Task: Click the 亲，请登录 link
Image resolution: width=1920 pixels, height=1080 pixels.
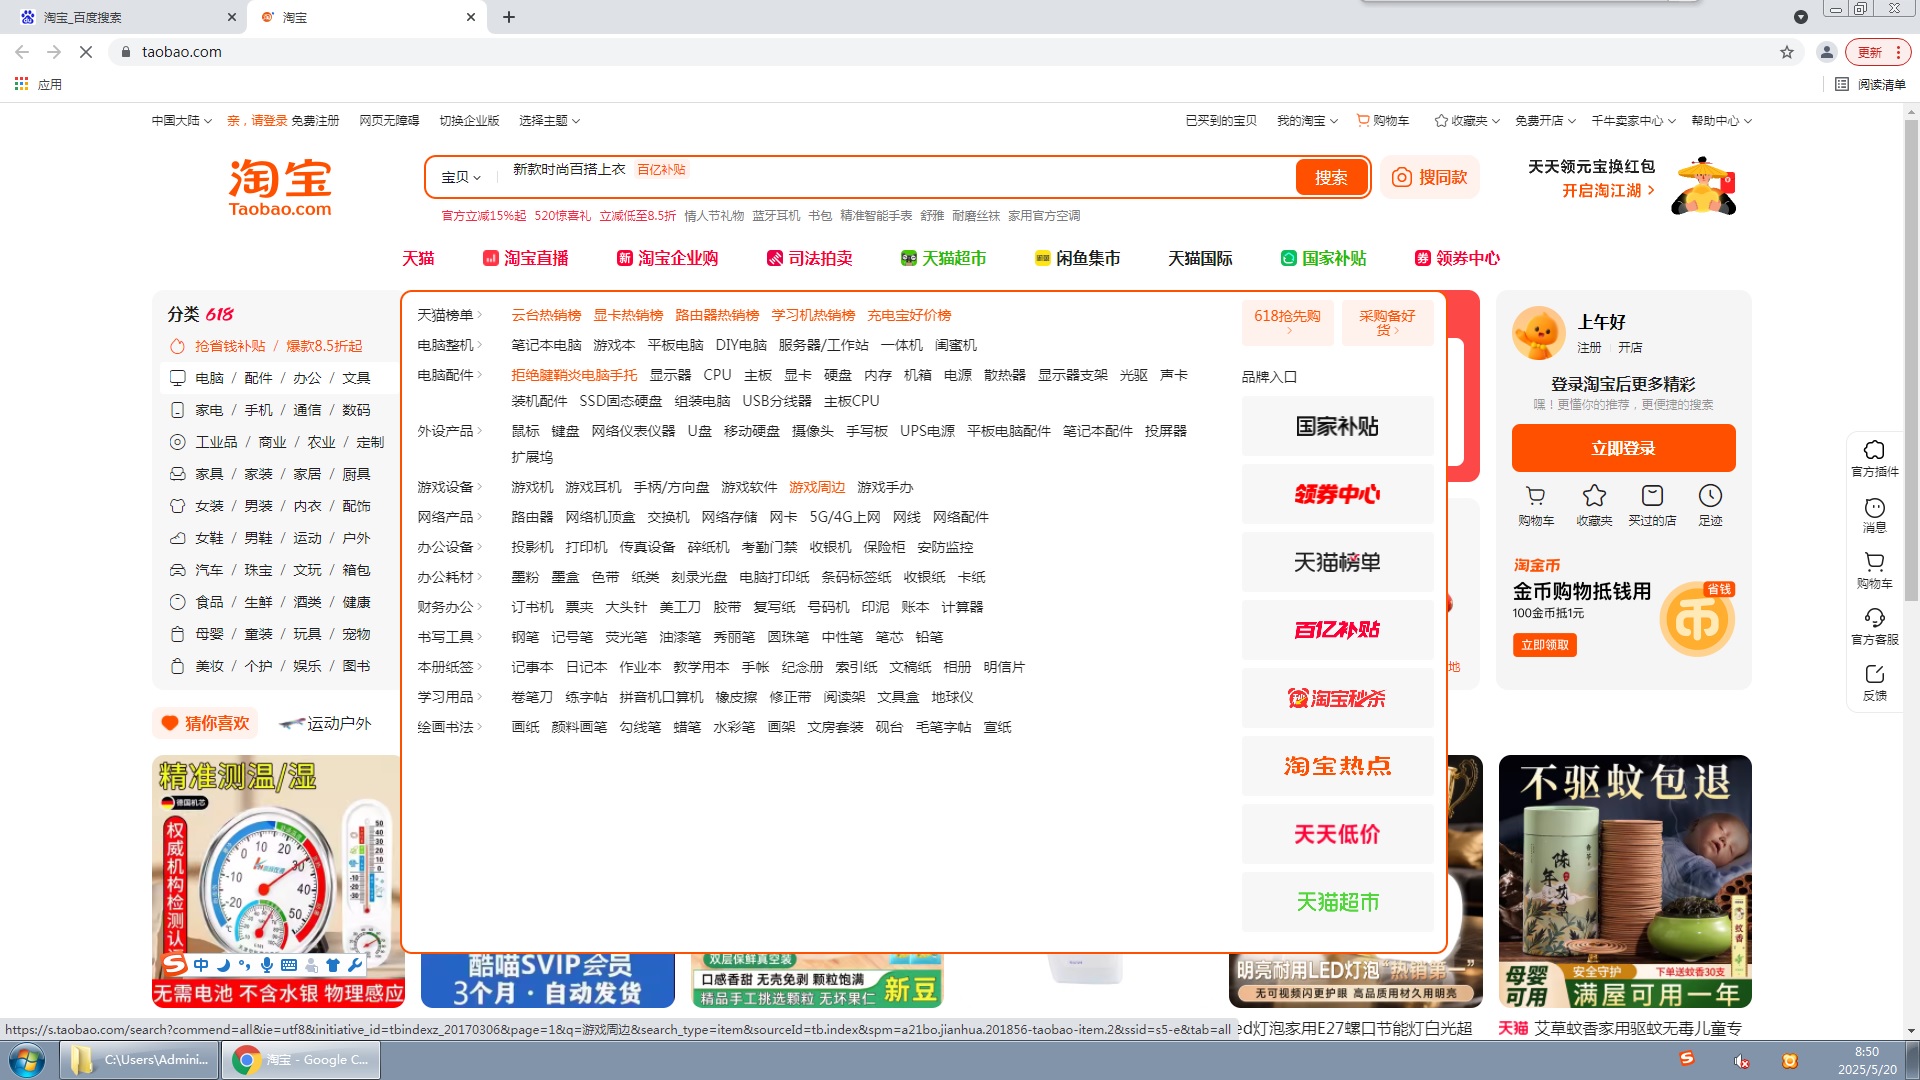Action: tap(257, 120)
